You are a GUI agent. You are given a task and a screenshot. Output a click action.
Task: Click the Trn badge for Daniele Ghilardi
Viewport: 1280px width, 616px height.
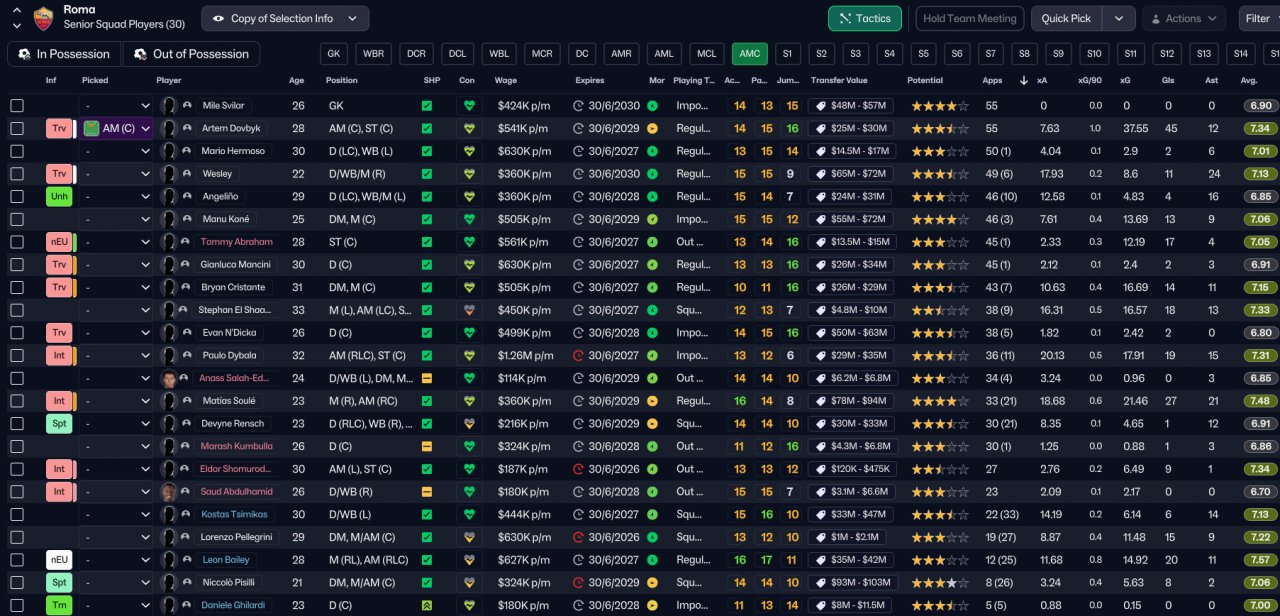(x=59, y=605)
